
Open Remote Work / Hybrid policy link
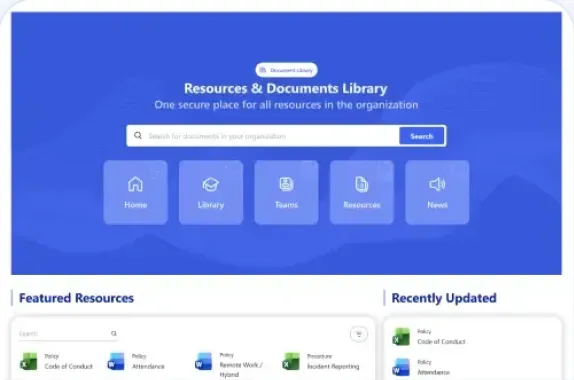coord(241,369)
